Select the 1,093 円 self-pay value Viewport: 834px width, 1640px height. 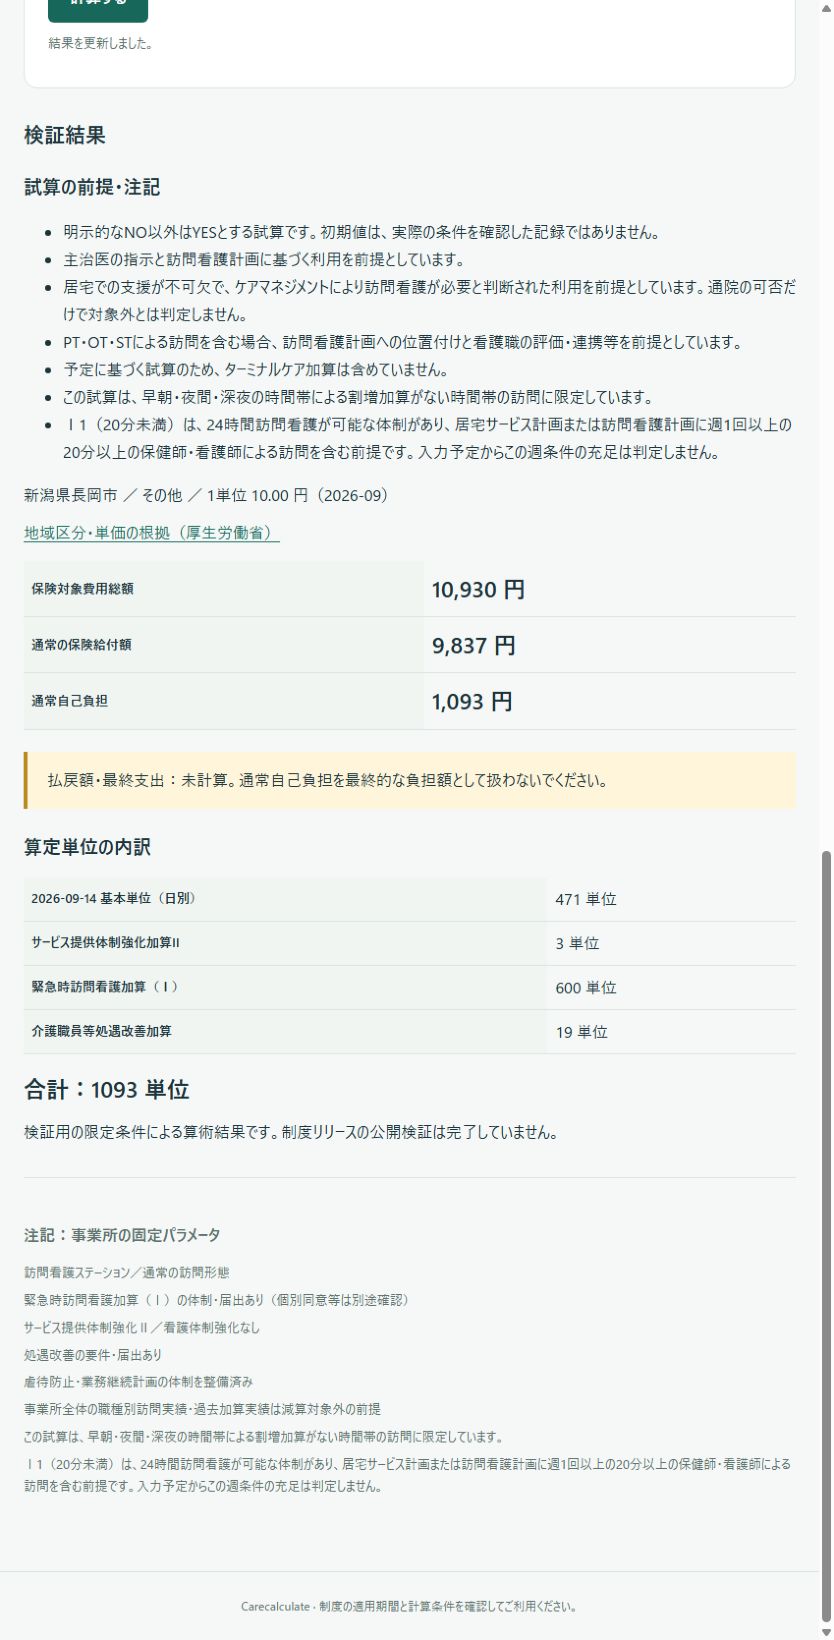472,702
